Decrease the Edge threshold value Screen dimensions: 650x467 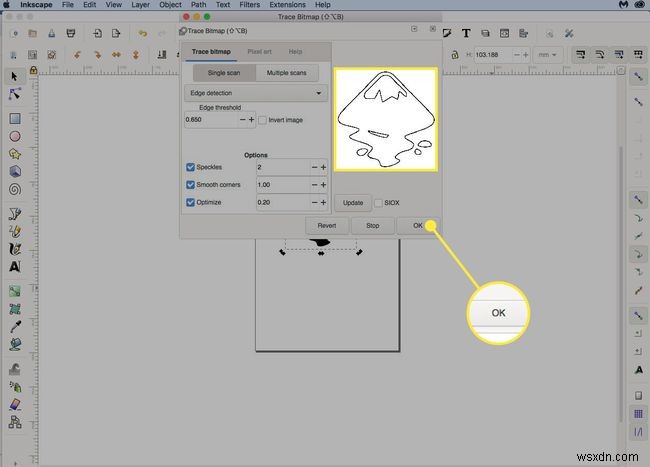coord(243,120)
